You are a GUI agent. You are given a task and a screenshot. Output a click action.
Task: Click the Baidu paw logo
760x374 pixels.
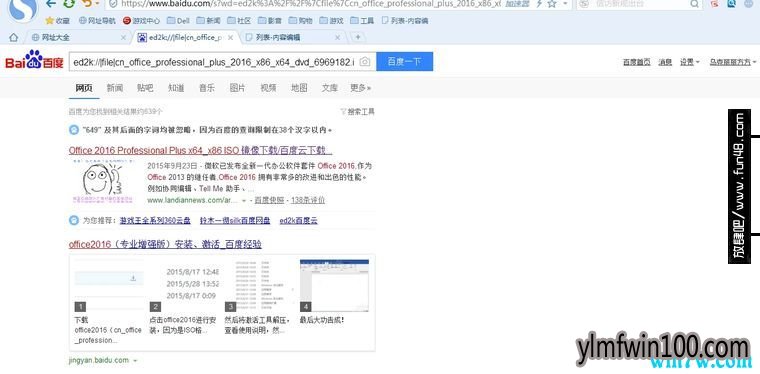point(34,60)
